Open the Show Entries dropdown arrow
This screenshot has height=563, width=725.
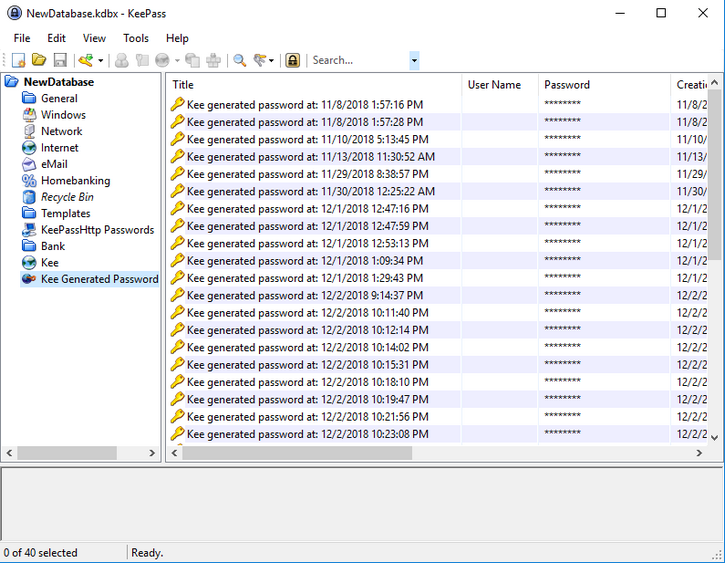pyautogui.click(x=271, y=61)
